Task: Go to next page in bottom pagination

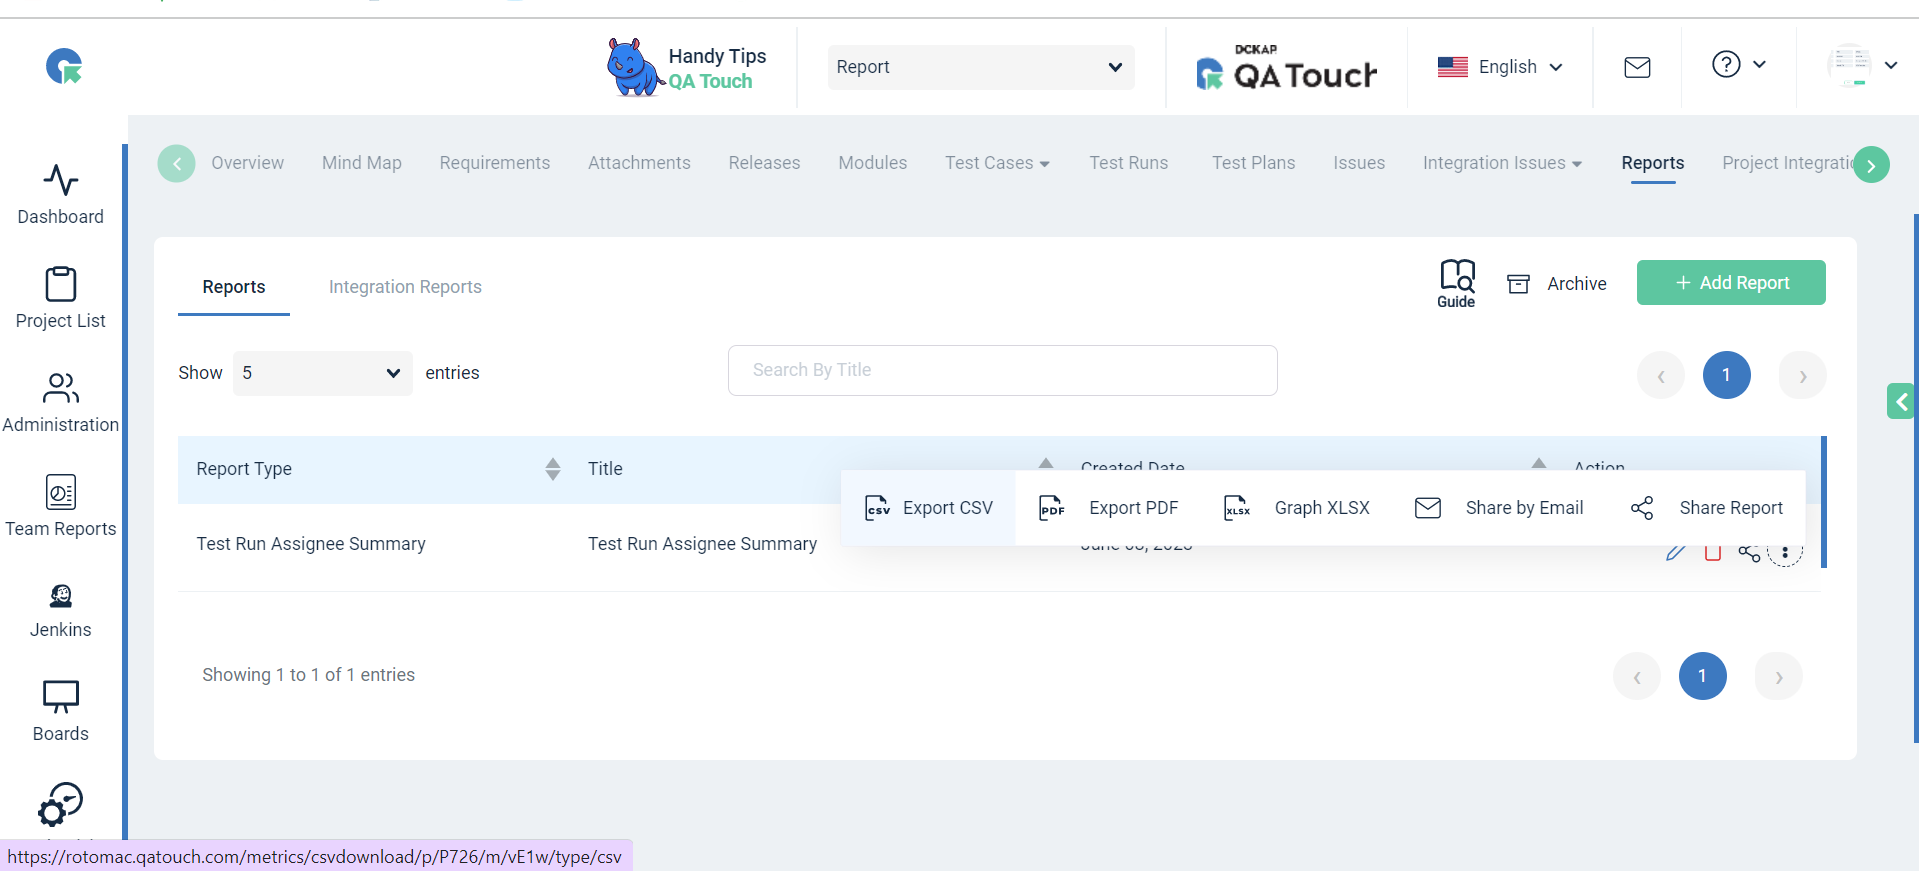Action: pyautogui.click(x=1779, y=677)
